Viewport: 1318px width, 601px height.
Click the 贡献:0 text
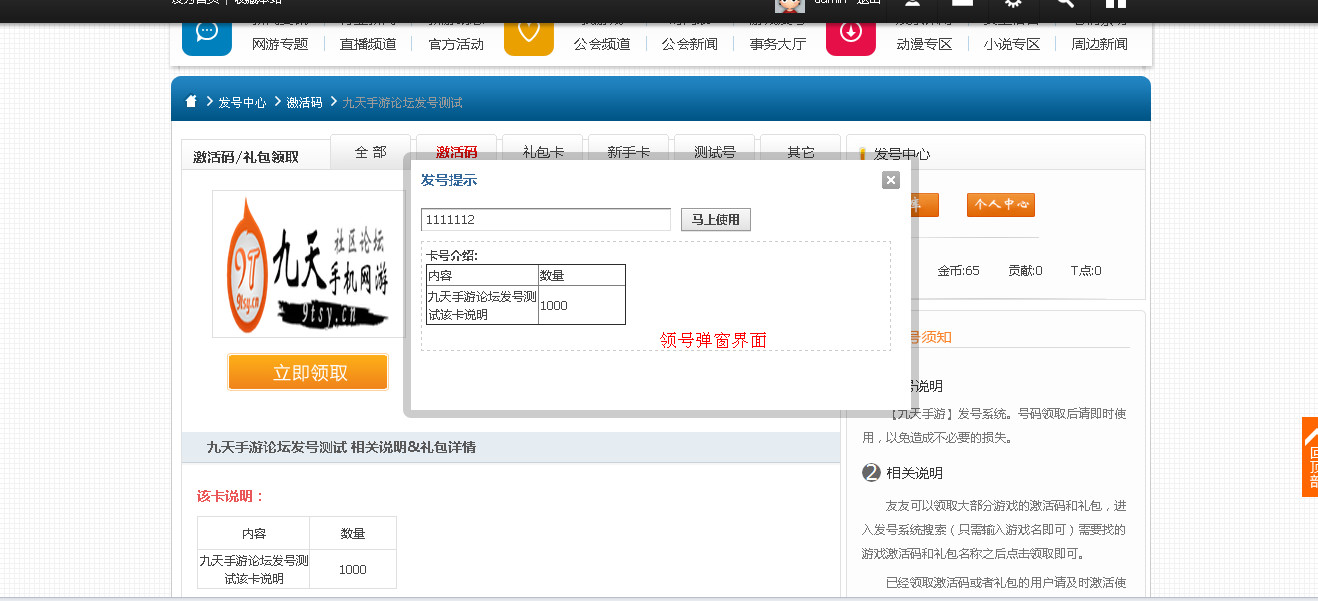pos(1025,271)
